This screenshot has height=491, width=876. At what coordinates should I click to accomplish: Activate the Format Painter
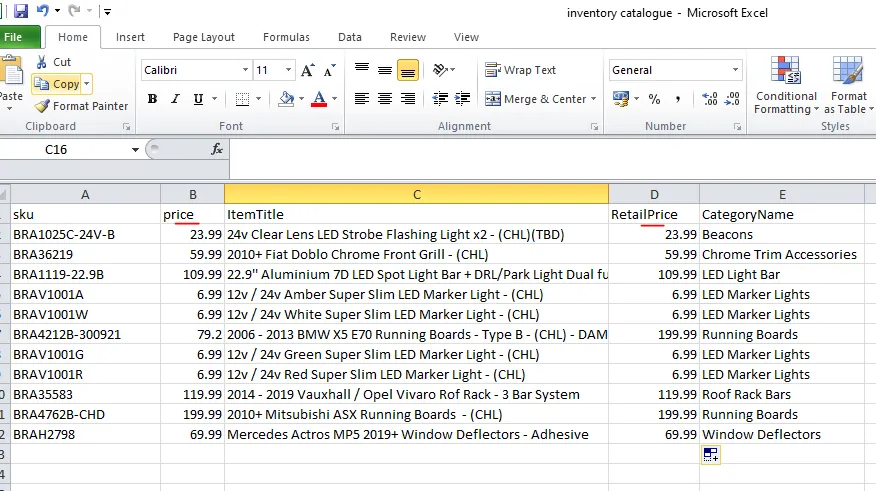(81, 106)
